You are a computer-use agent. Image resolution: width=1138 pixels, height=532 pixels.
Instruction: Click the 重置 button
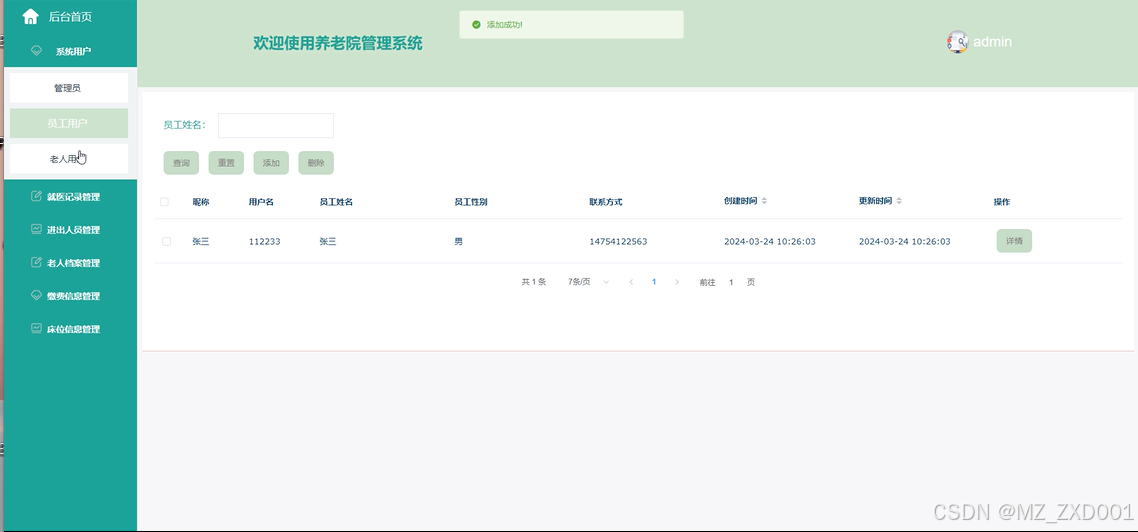[x=226, y=163]
